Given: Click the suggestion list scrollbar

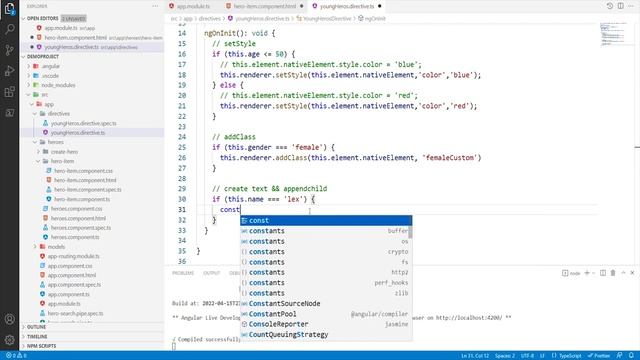Looking at the screenshot, I should tap(410, 232).
